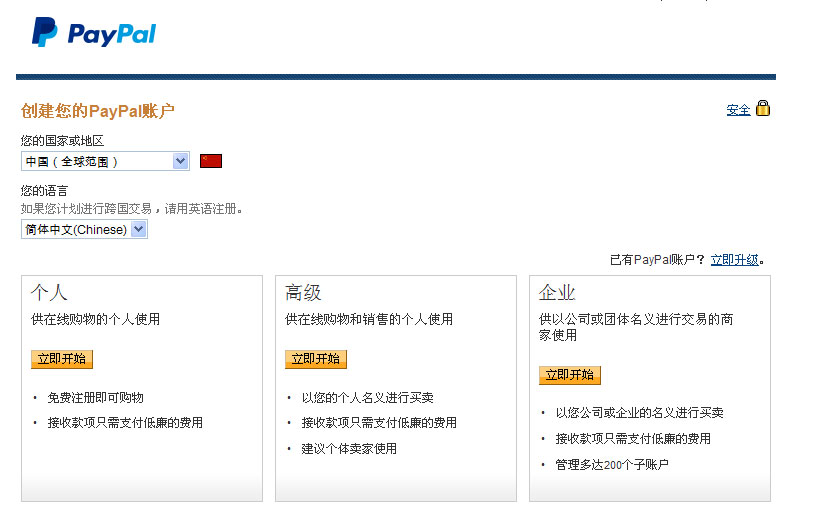Click text 免费注册即可购物

96,397
